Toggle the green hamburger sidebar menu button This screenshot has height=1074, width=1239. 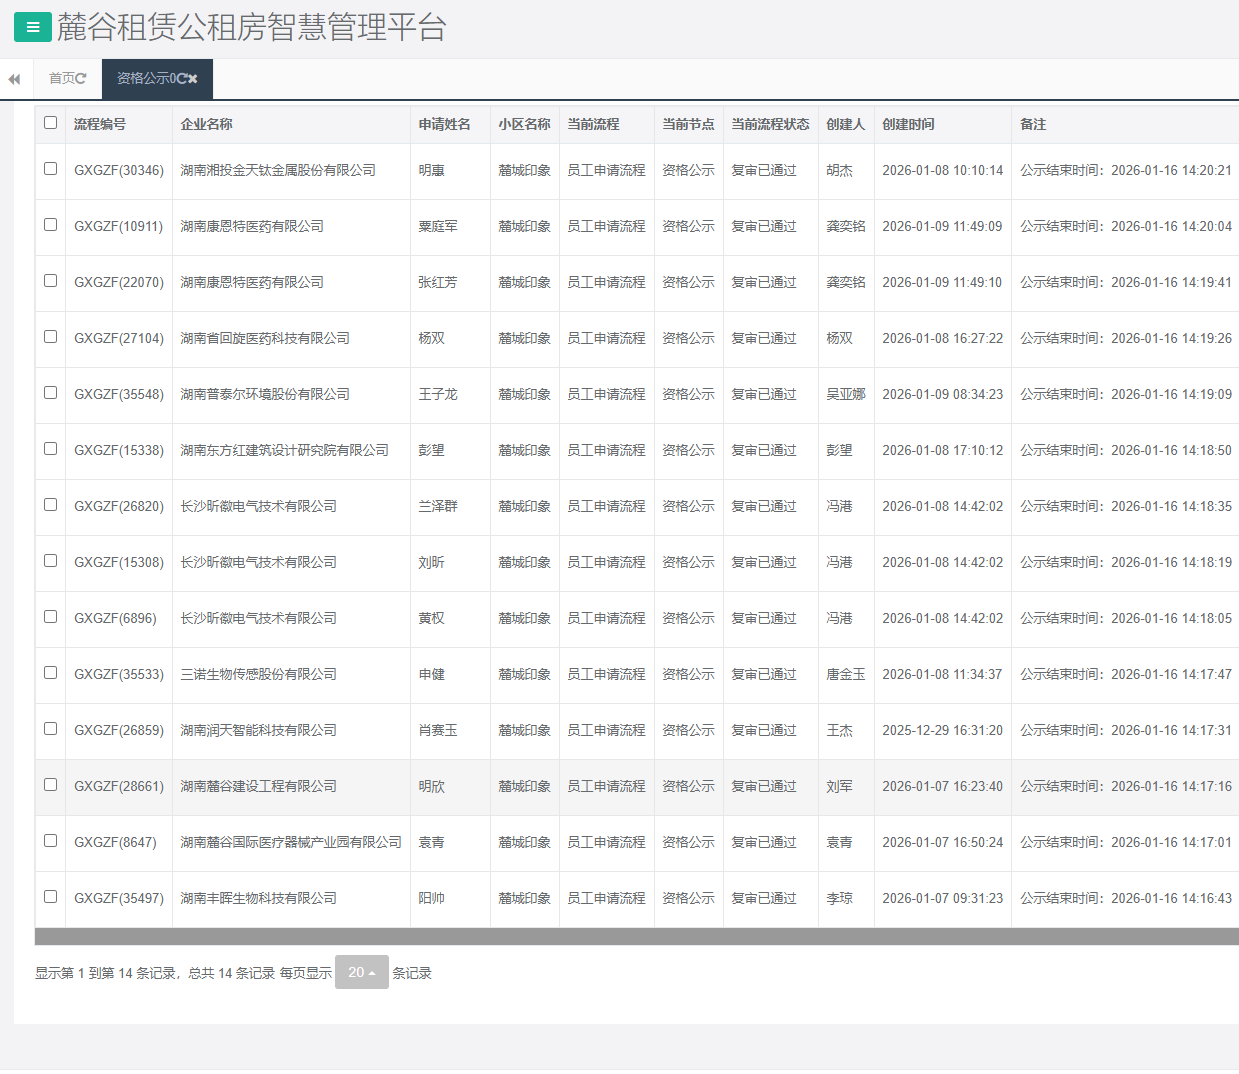32,27
